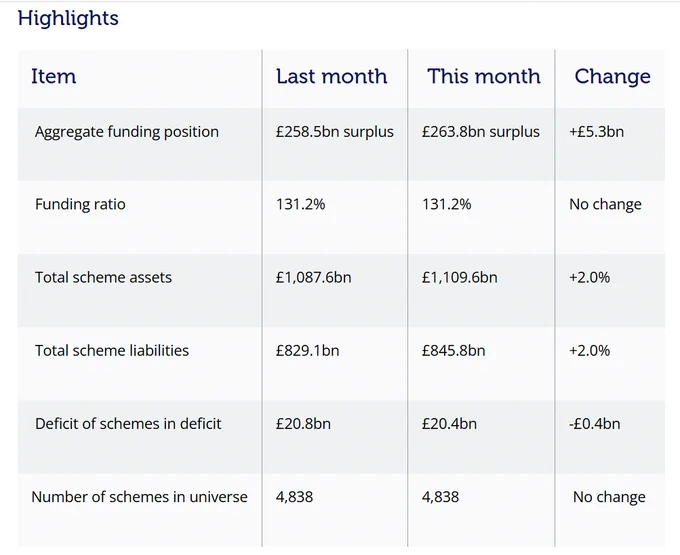This screenshot has width=680, height=555.
Task: Select Deficit of schemes in deficit label
Action: [128, 424]
